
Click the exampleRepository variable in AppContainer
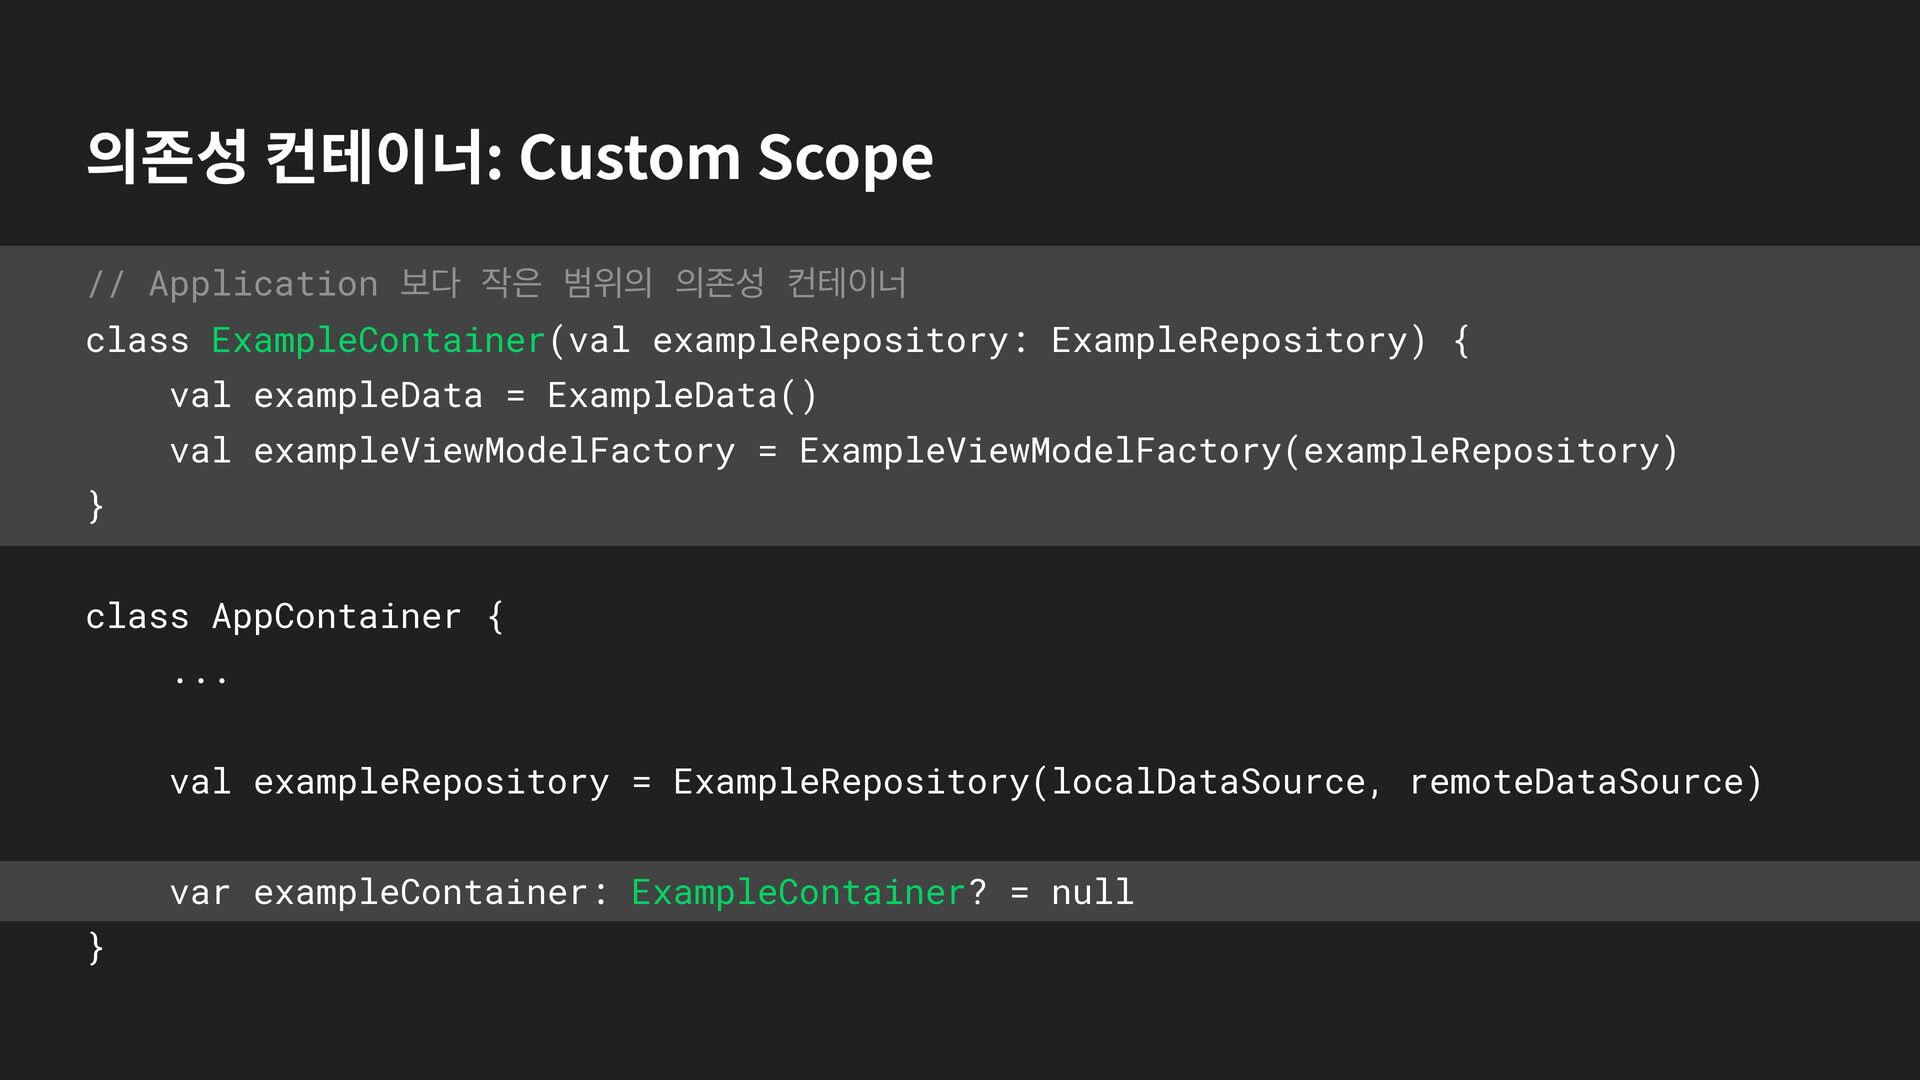coord(430,782)
